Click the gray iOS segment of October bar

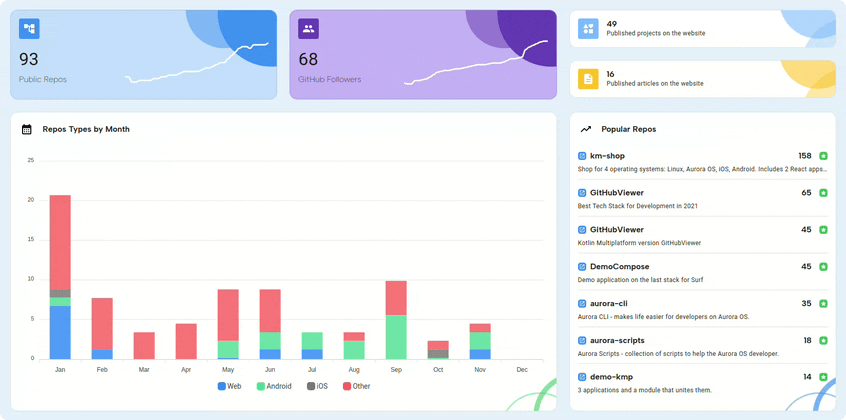coord(438,354)
